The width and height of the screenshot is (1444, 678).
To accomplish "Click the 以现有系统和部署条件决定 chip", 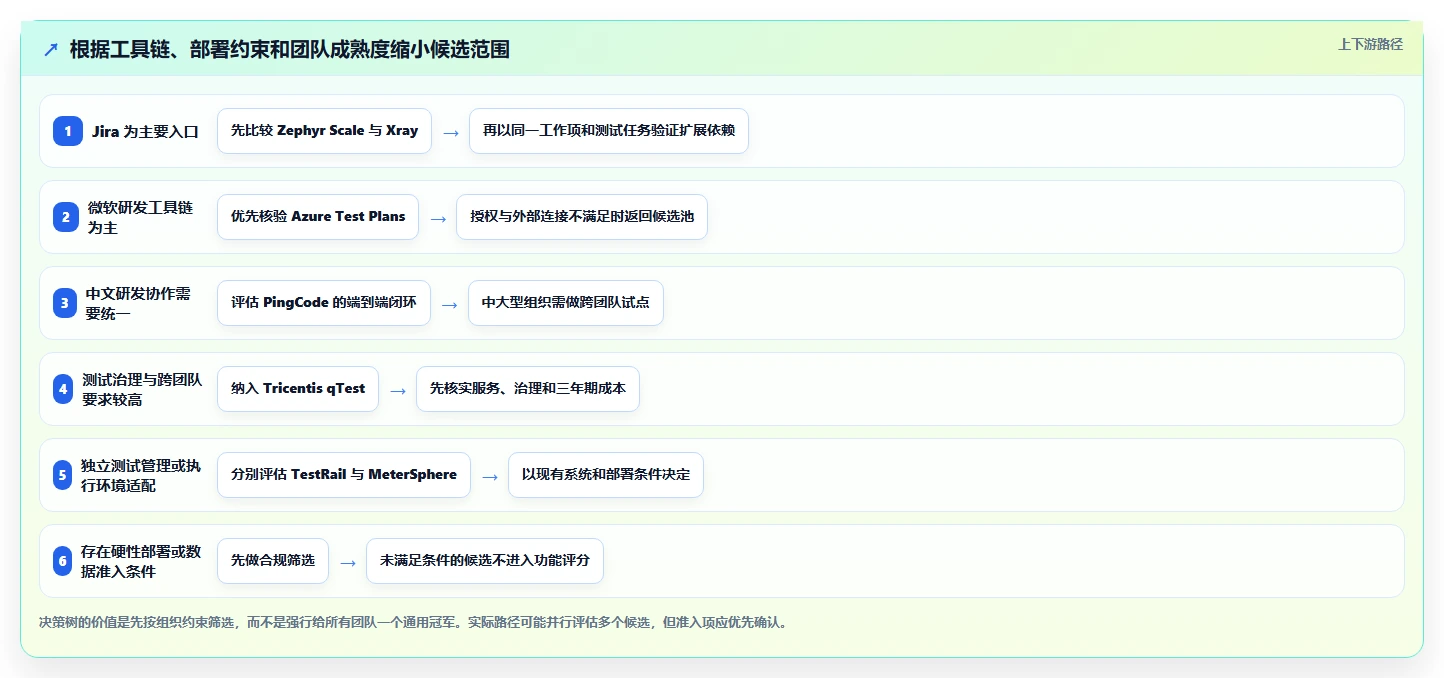I will [606, 475].
